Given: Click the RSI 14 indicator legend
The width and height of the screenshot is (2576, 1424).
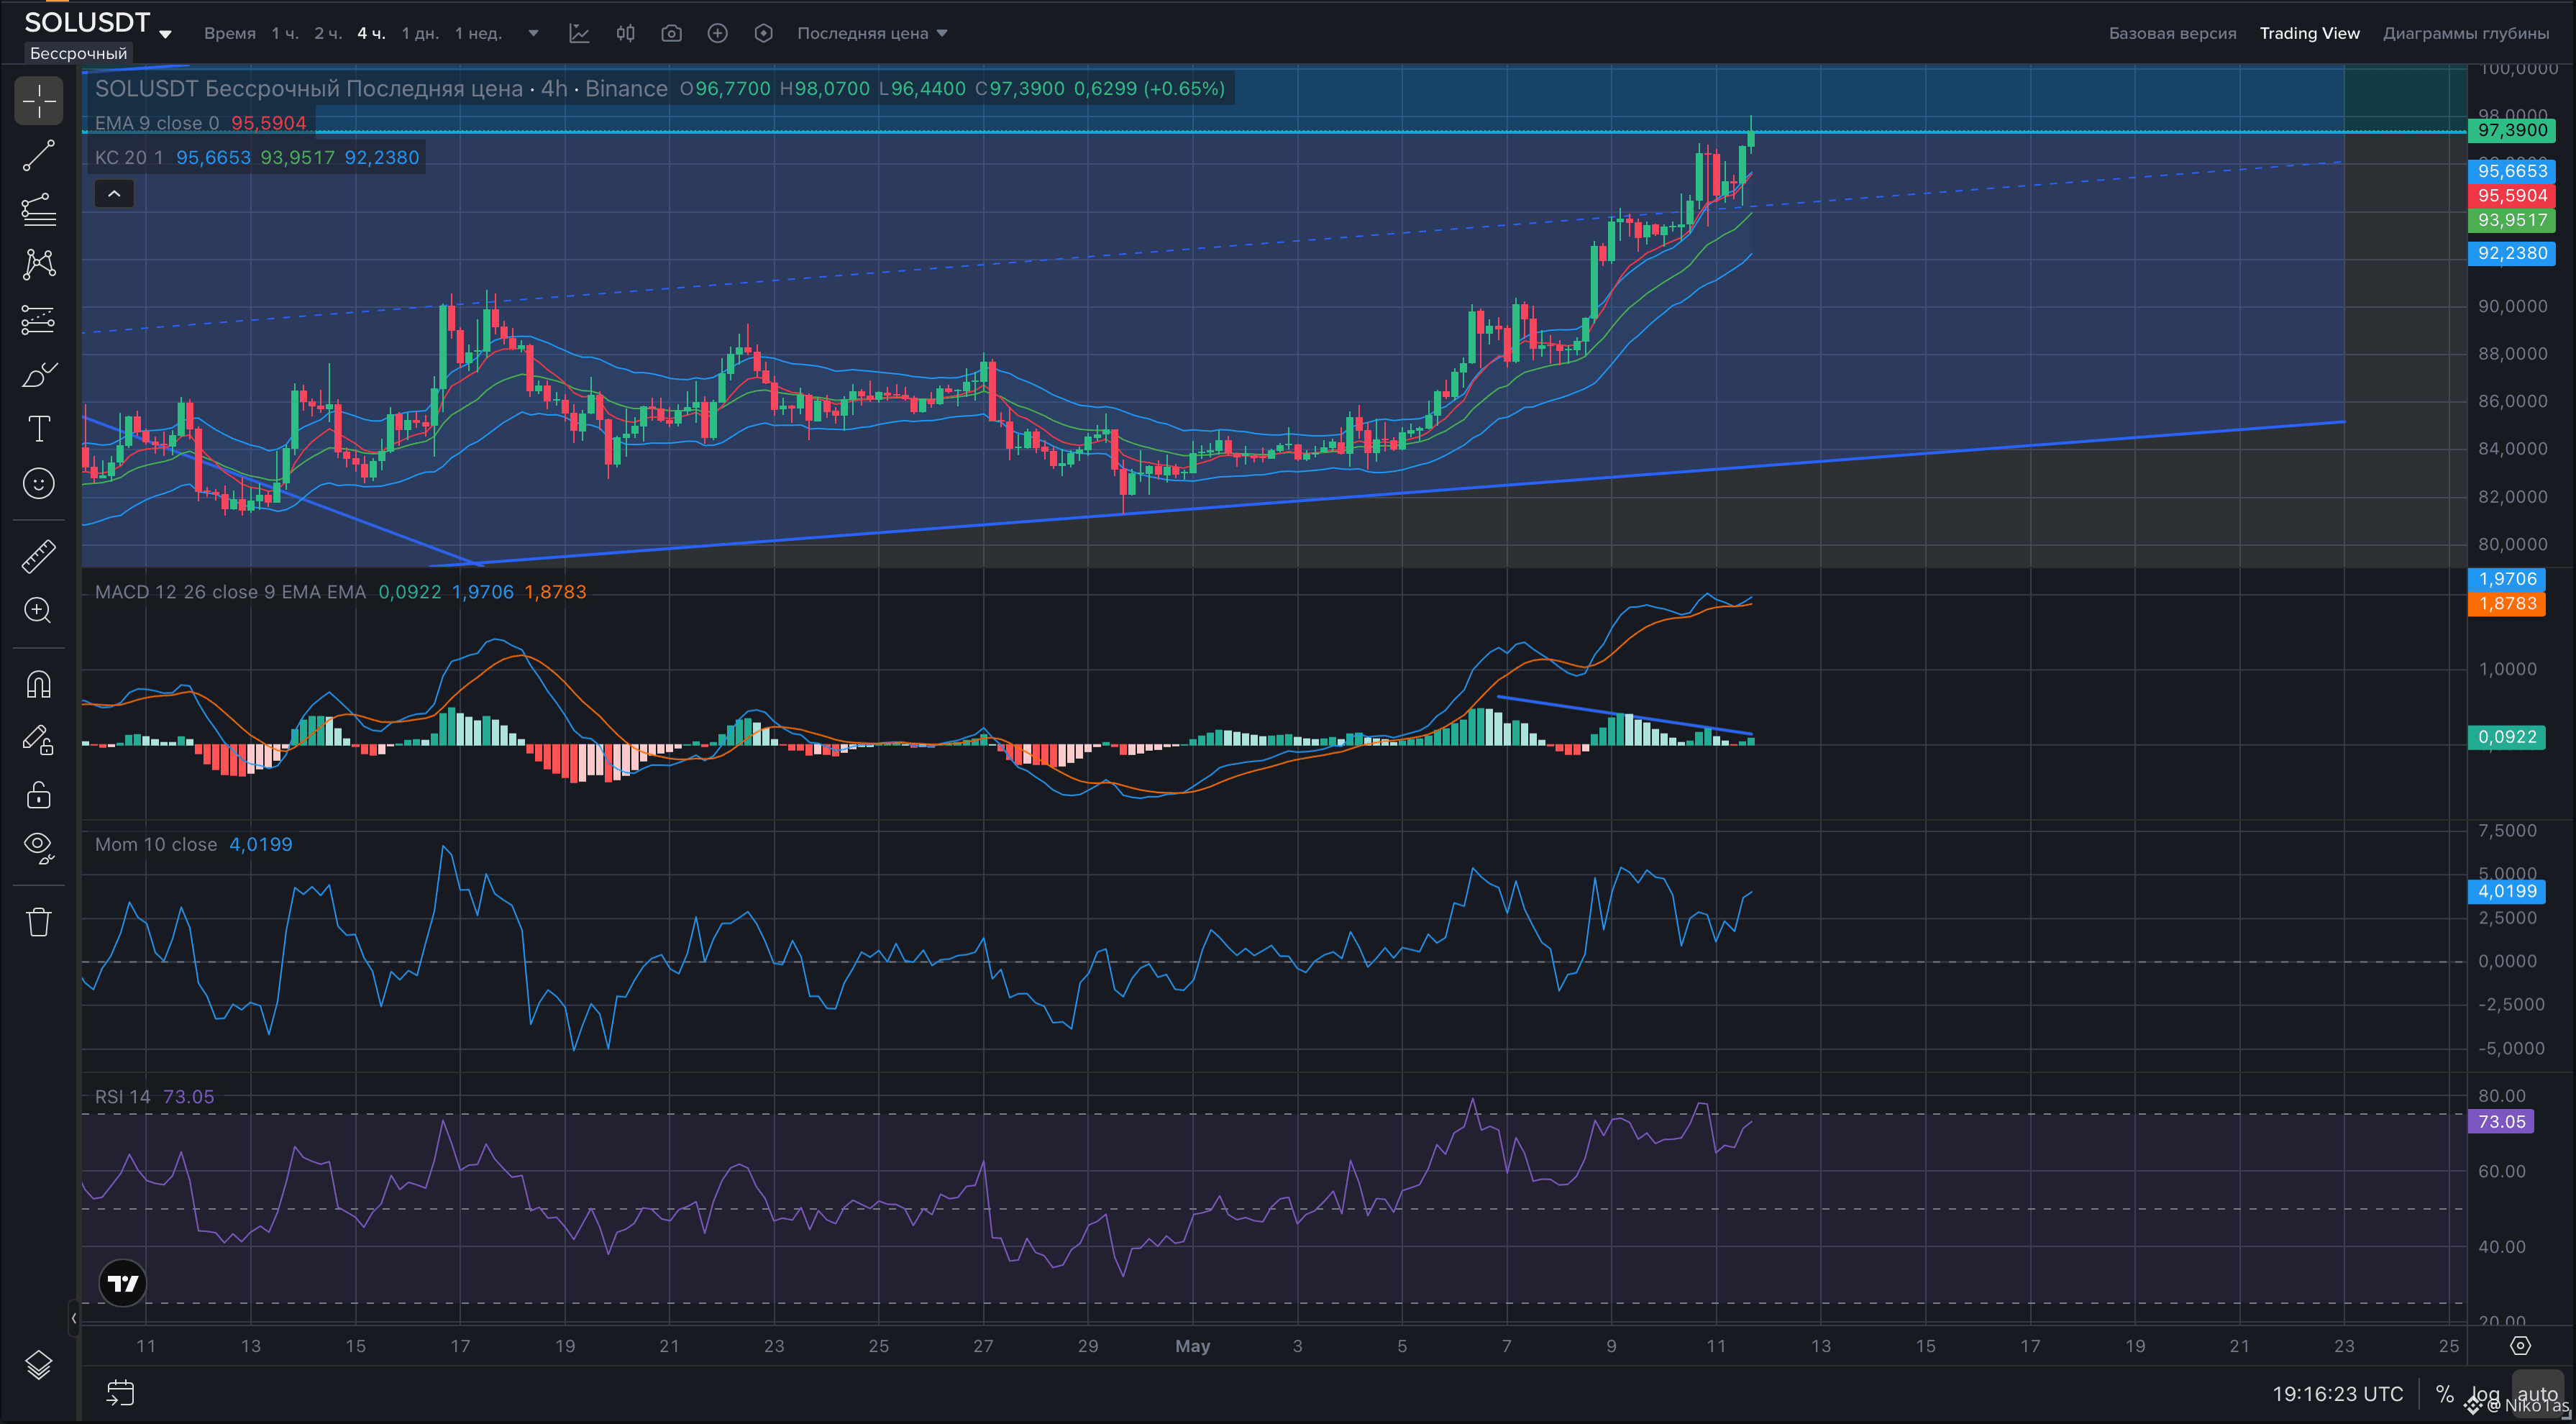Looking at the screenshot, I should (154, 1096).
